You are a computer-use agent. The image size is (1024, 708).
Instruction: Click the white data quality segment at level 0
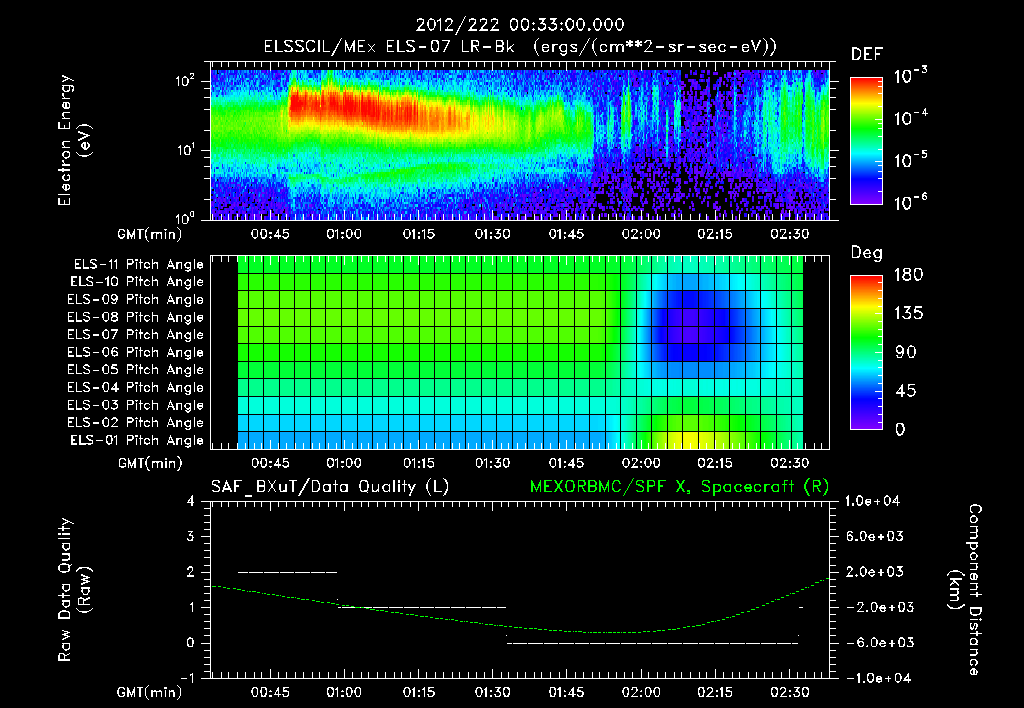point(652,643)
